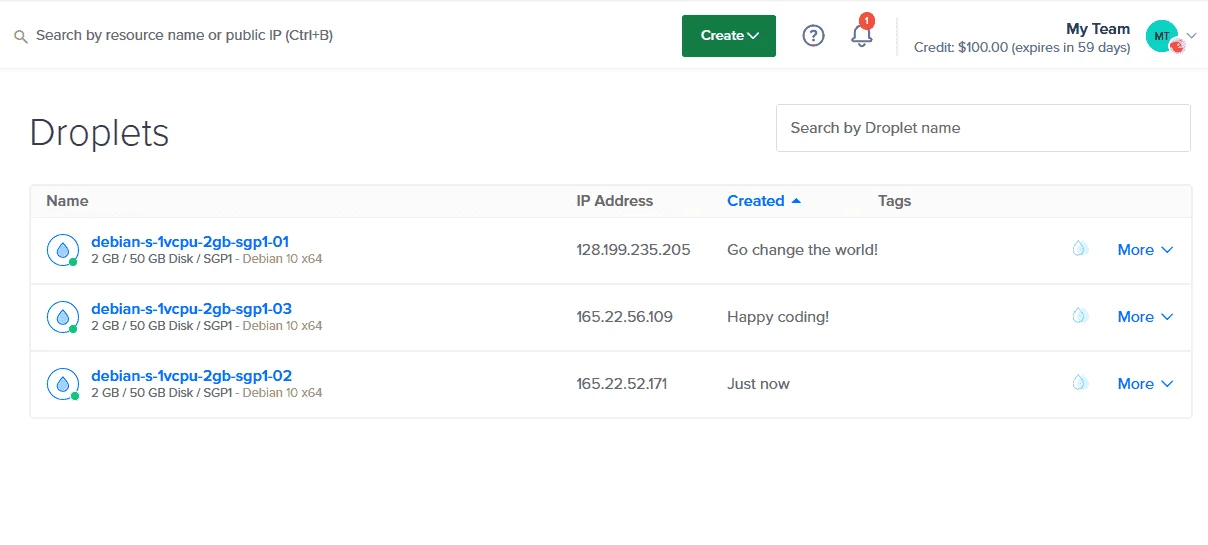
Task: Expand the My Team account chevron
Action: tap(1191, 36)
